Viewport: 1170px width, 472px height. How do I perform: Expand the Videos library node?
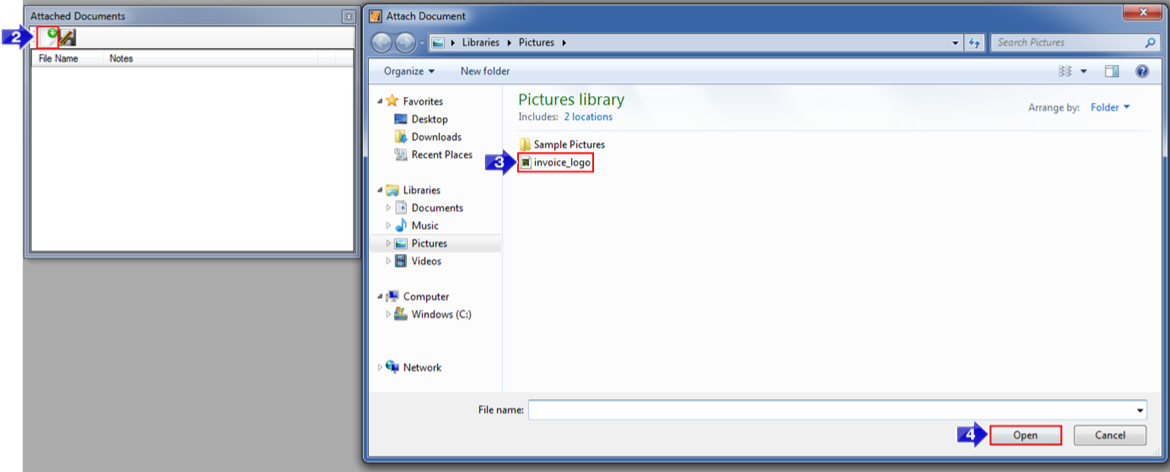389,261
